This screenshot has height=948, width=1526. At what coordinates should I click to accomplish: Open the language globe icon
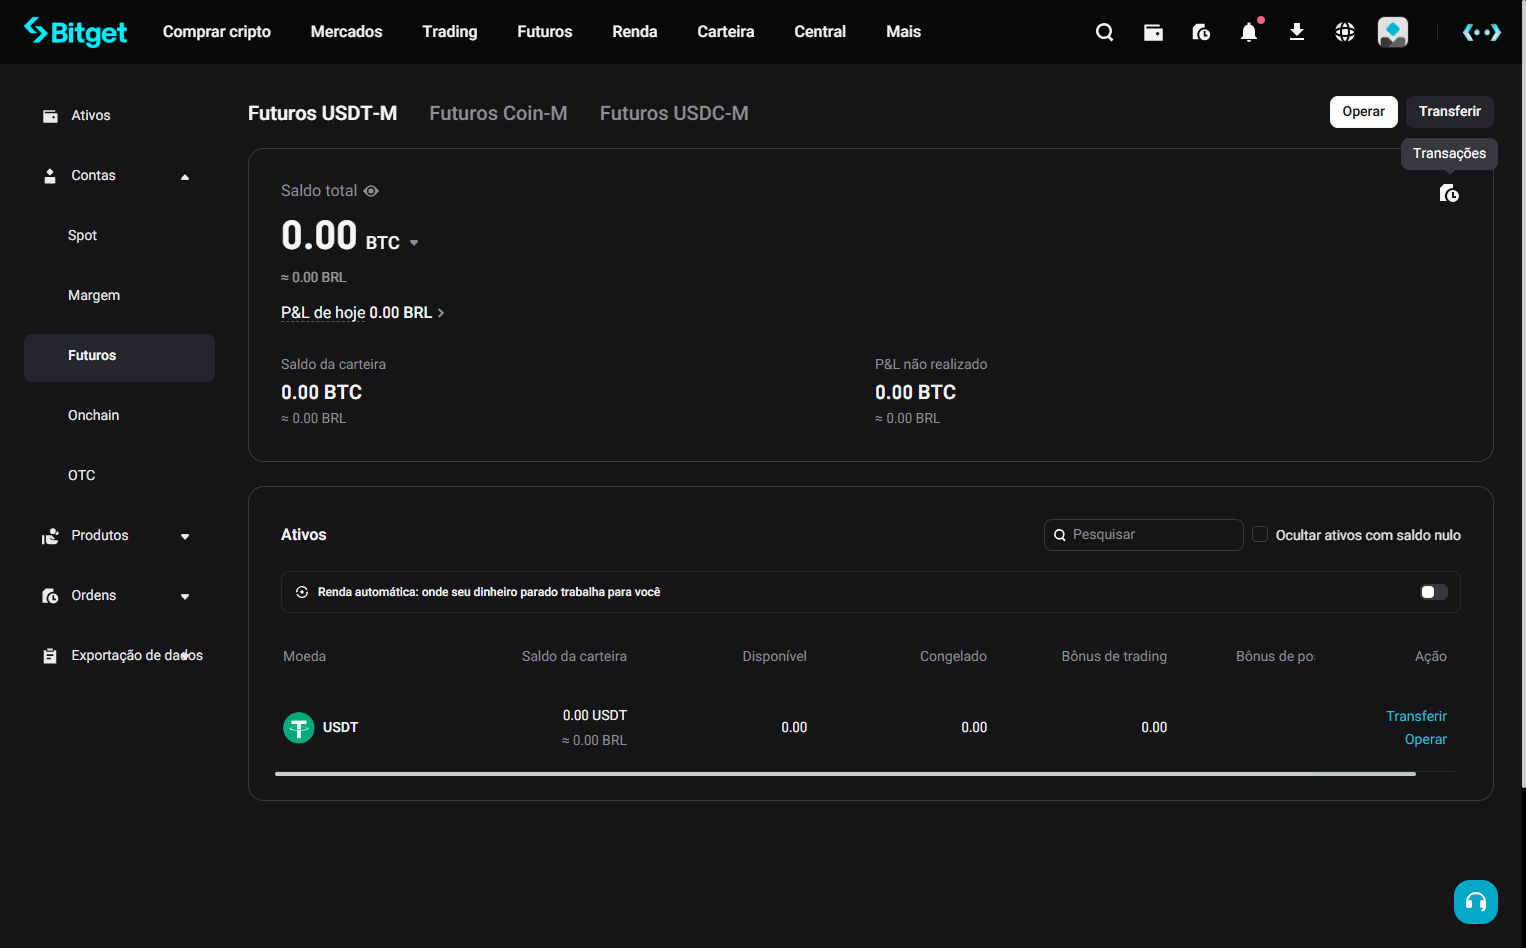click(1345, 32)
